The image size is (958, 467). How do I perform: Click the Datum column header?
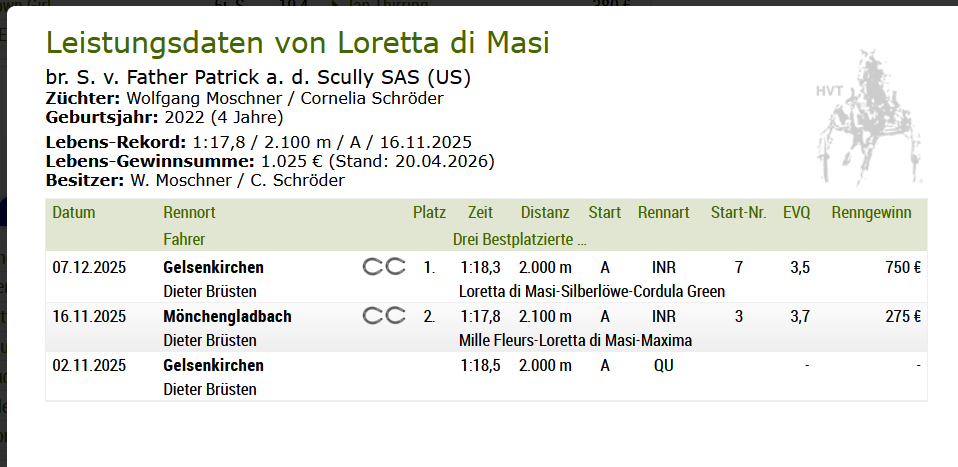click(x=74, y=213)
